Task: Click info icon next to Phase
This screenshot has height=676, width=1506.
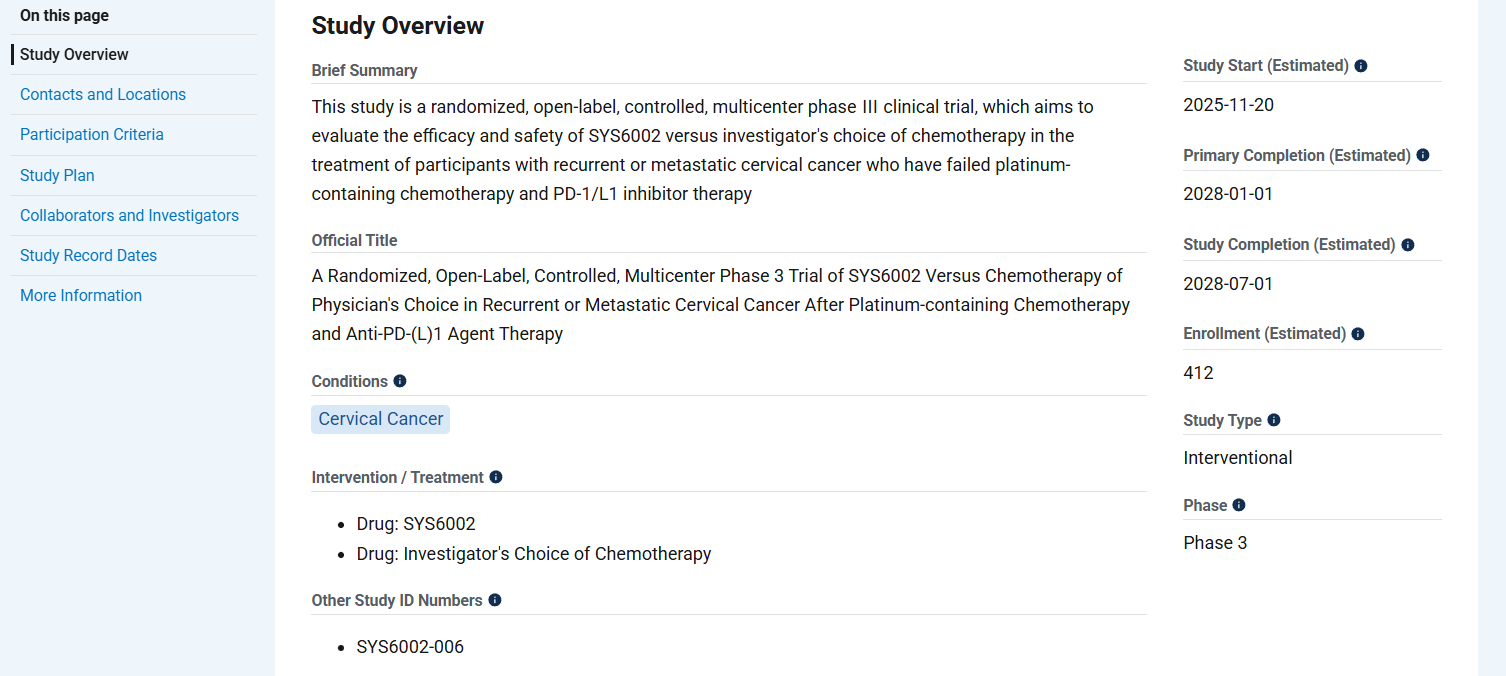Action: tap(1239, 505)
